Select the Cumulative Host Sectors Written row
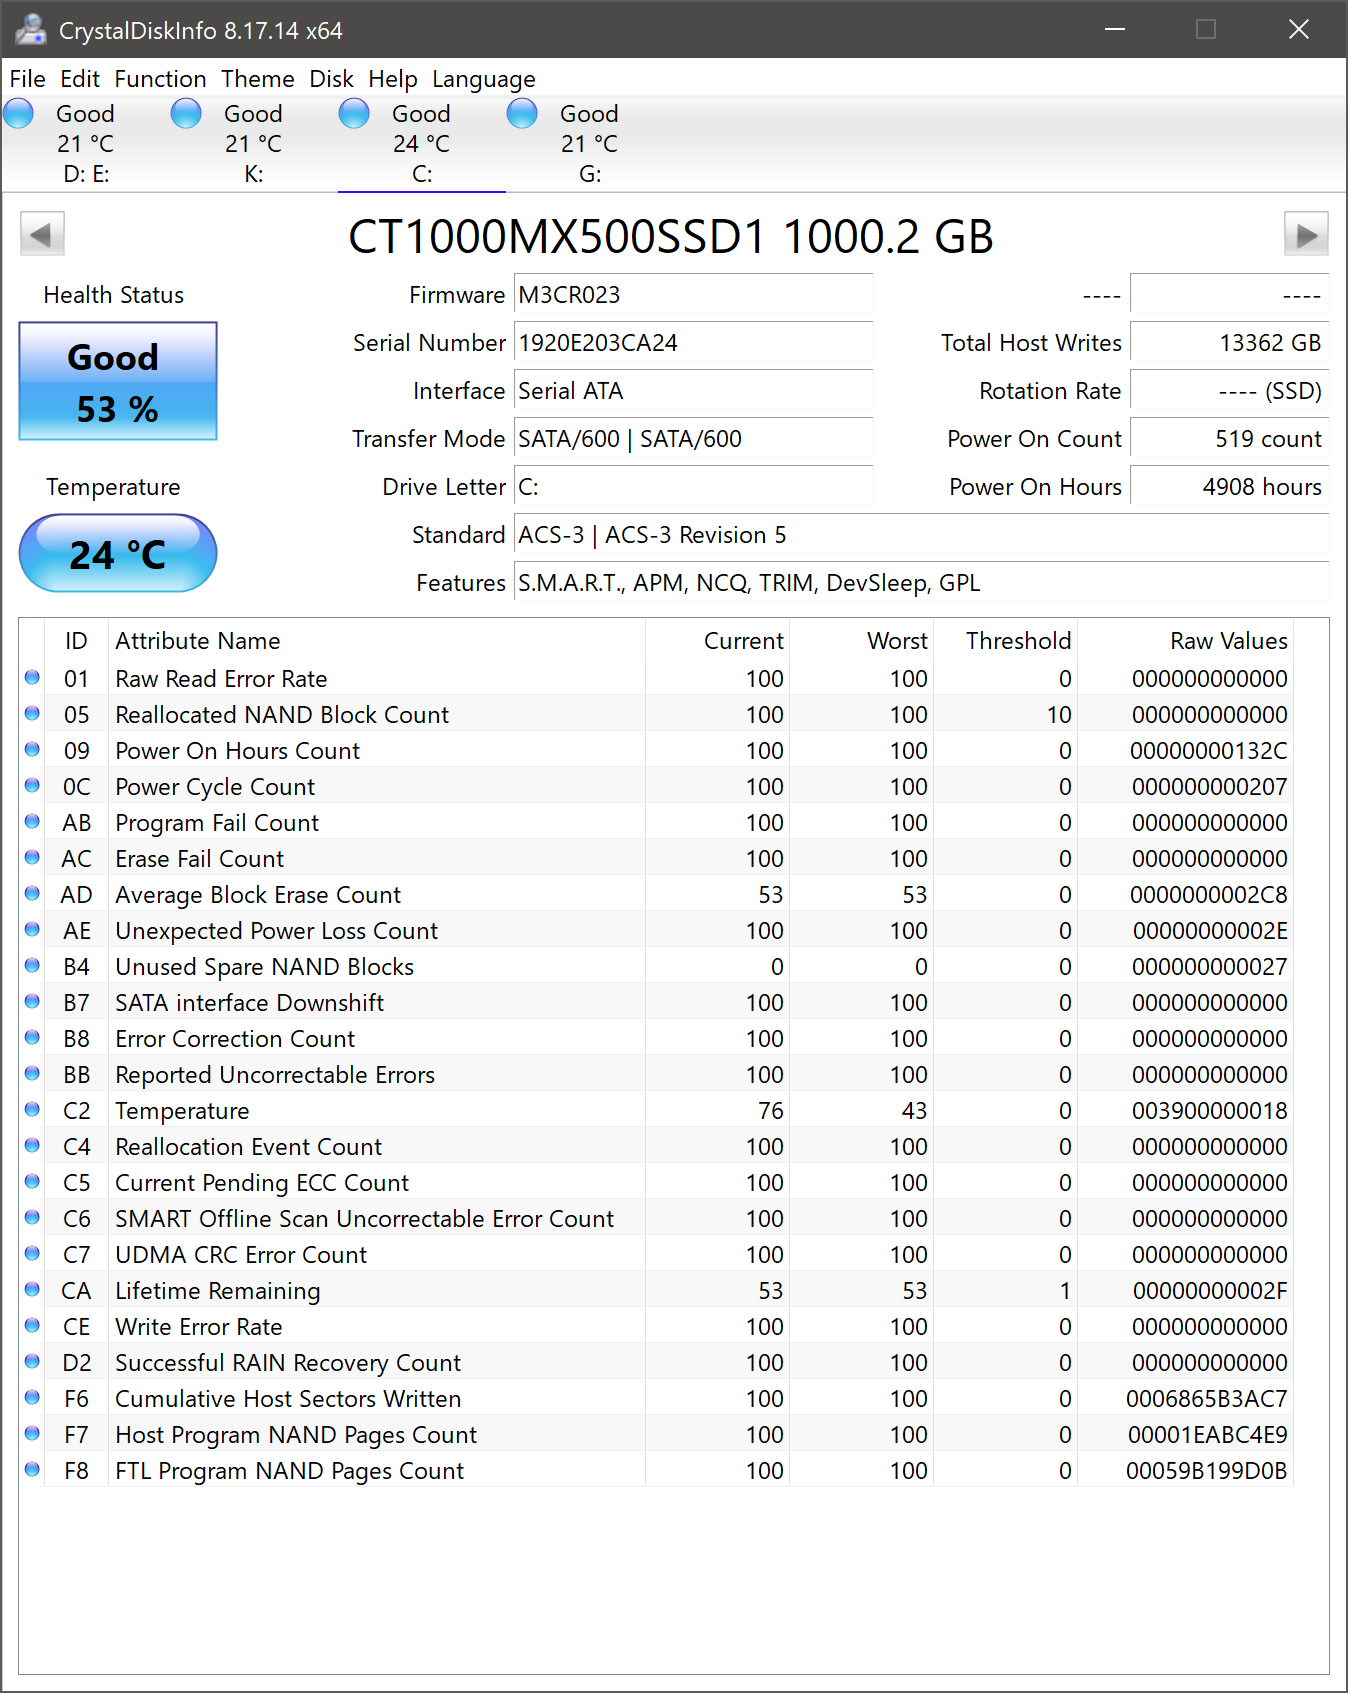Viewport: 1348px width, 1693px height. pyautogui.click(x=656, y=1398)
